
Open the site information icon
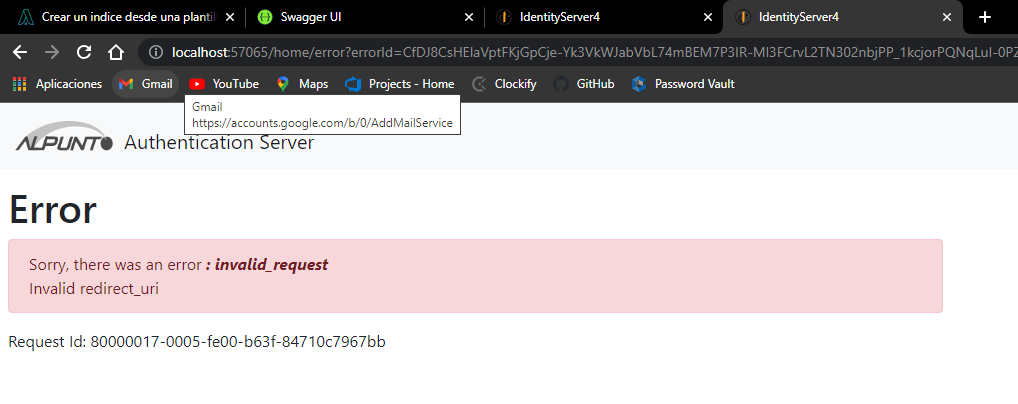pos(156,52)
